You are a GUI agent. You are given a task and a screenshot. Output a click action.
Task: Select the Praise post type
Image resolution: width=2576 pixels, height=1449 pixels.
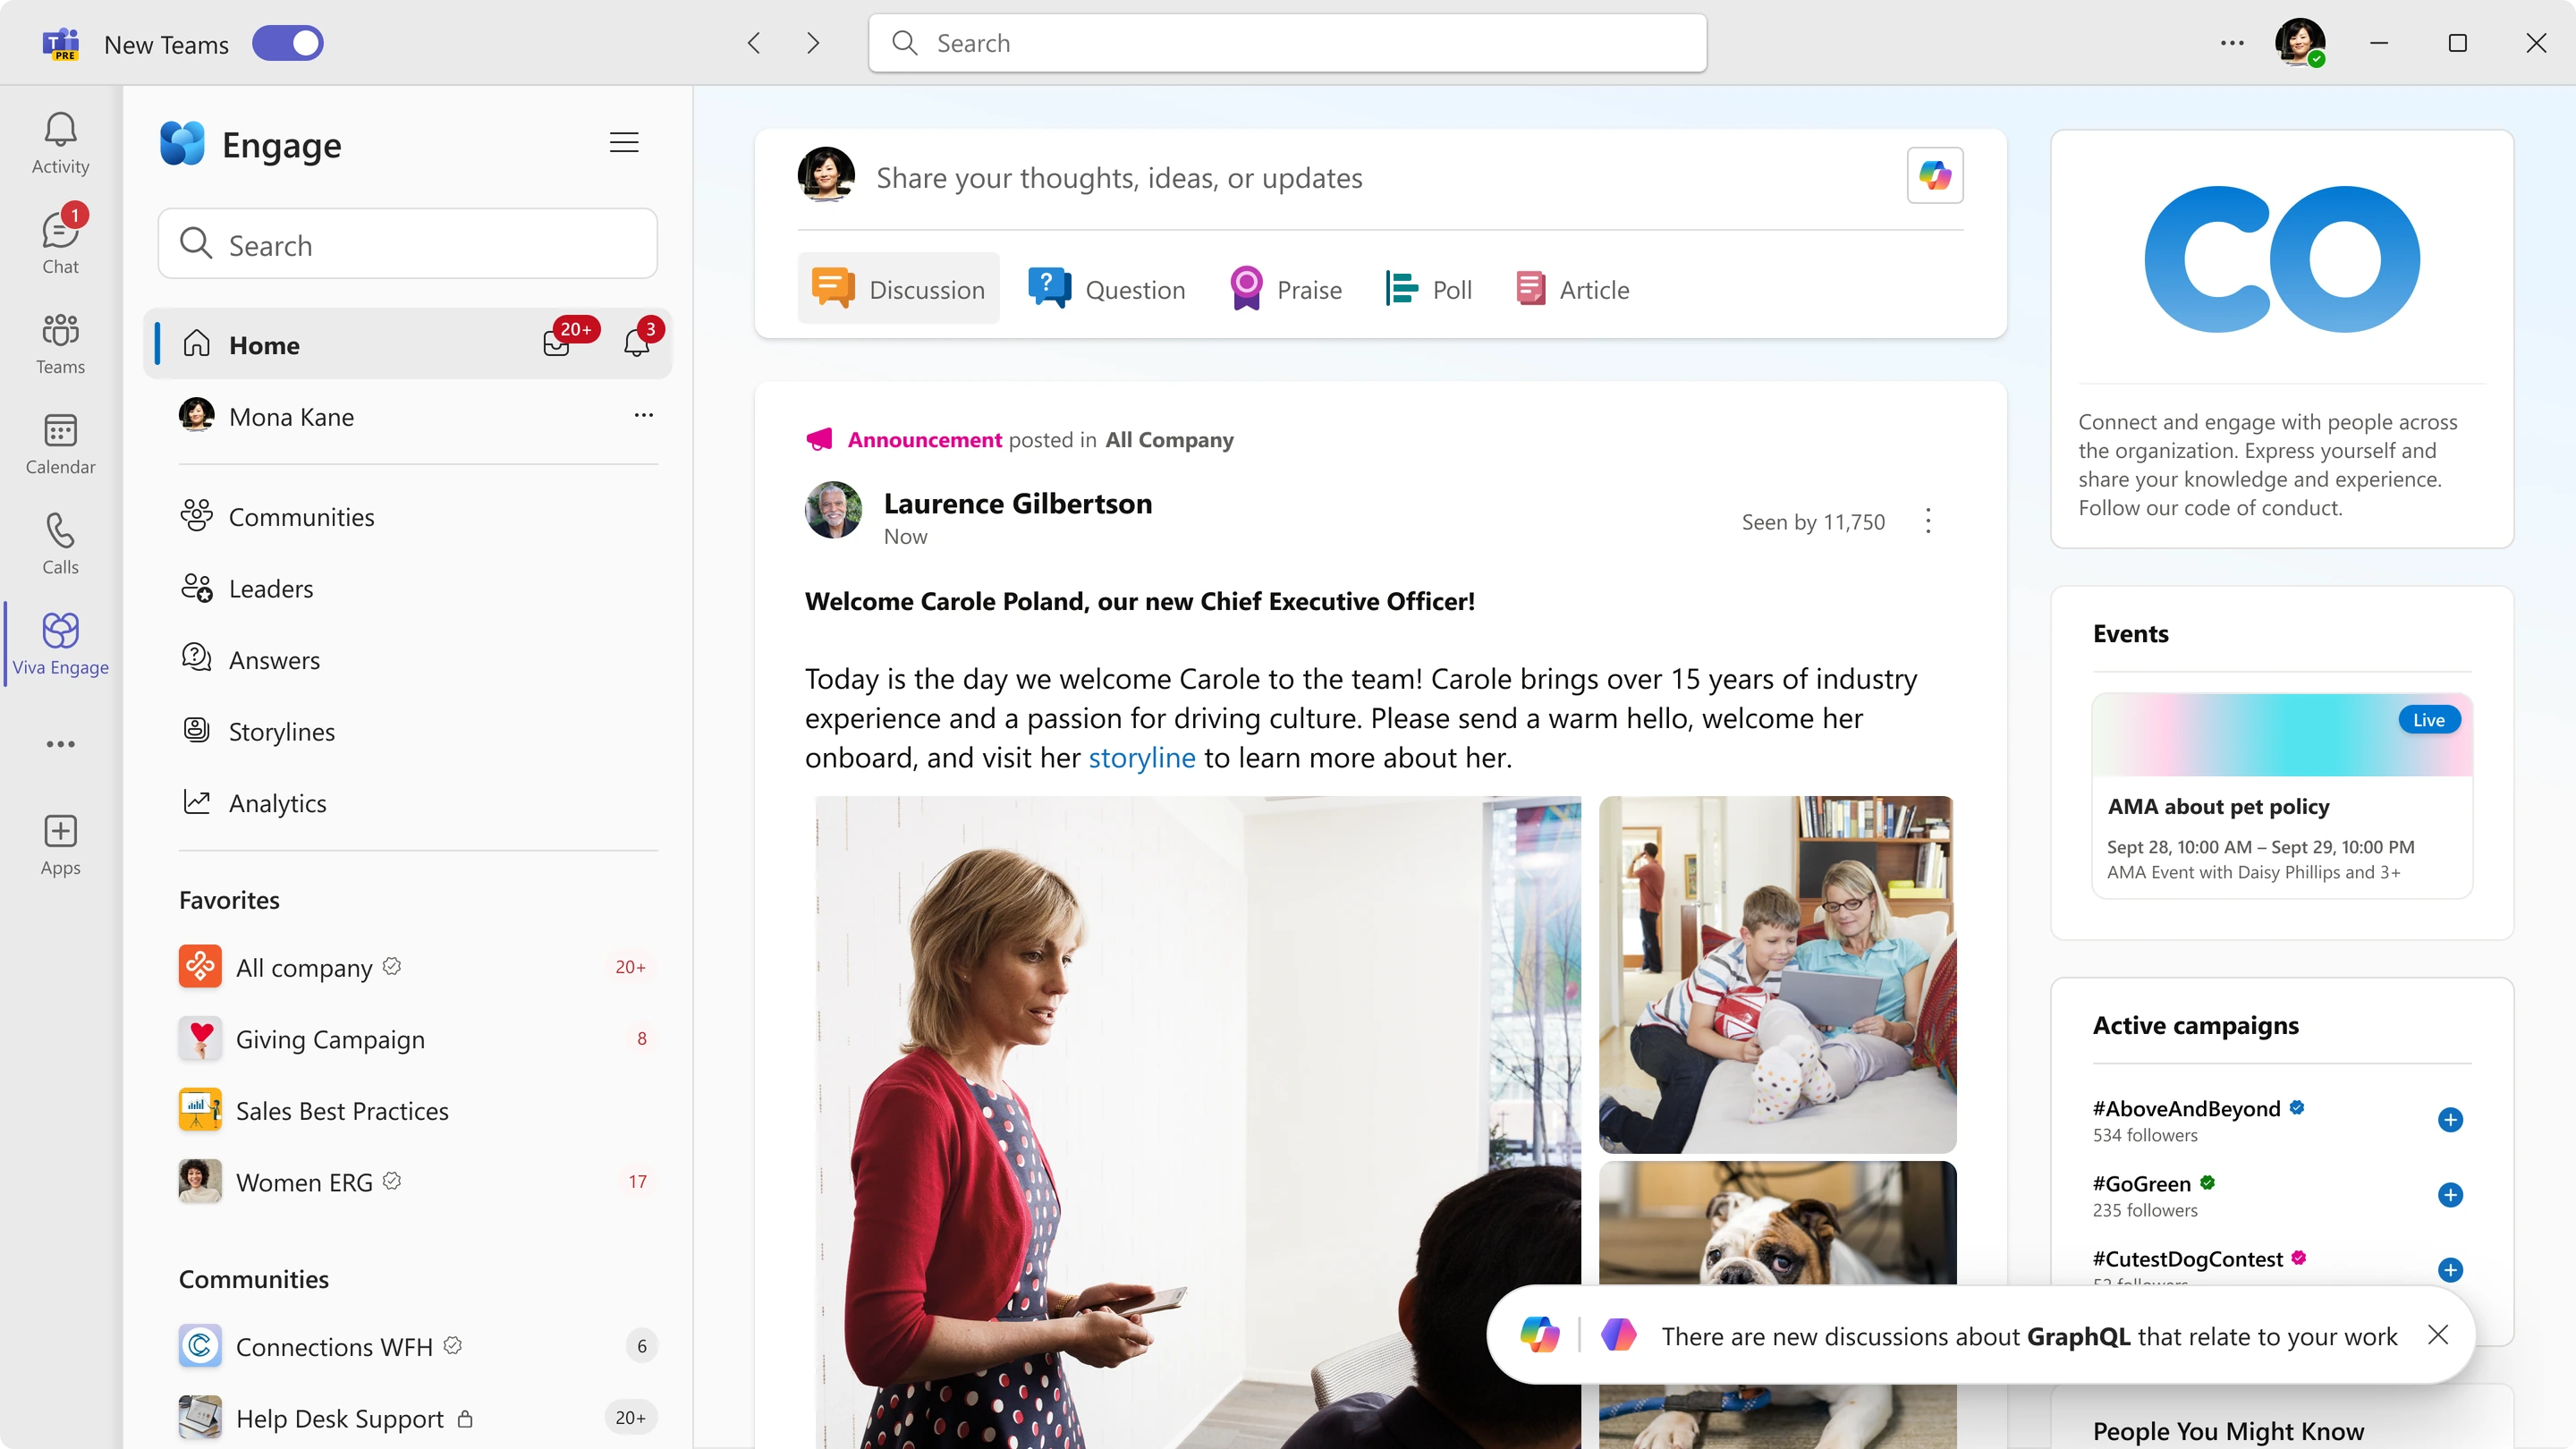pos(1286,289)
